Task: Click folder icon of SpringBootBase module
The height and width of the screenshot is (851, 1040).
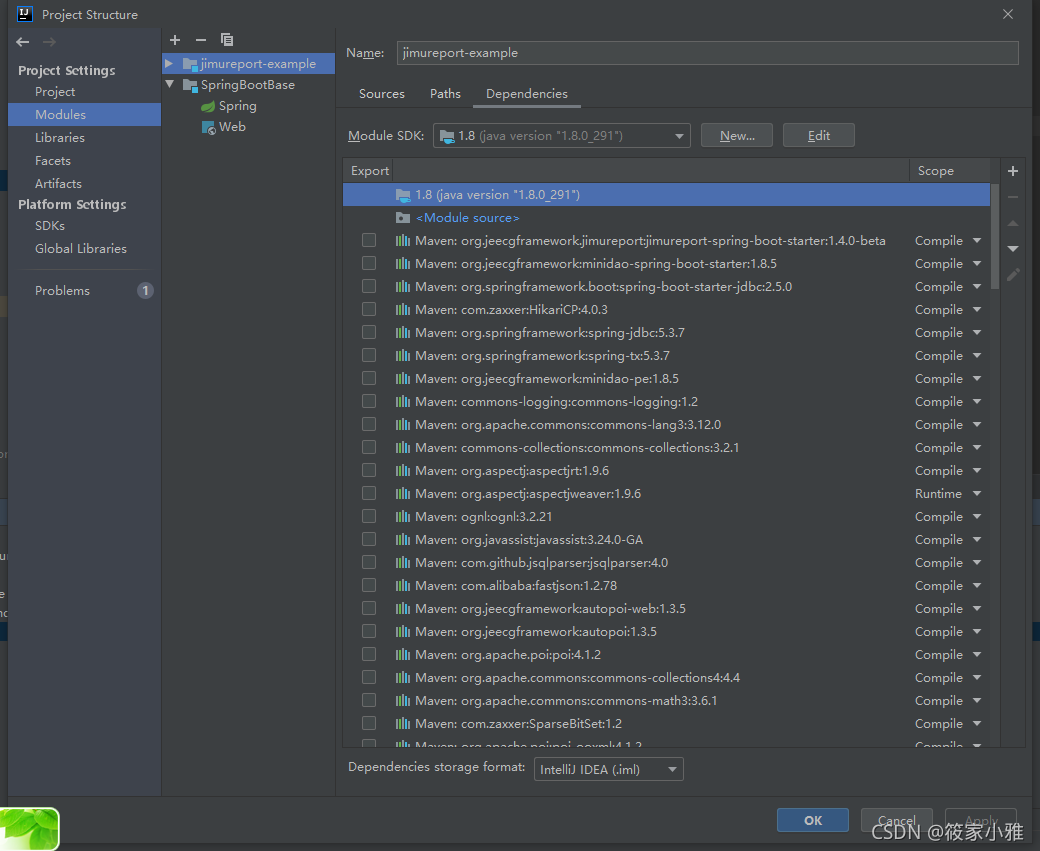Action: click(x=190, y=85)
